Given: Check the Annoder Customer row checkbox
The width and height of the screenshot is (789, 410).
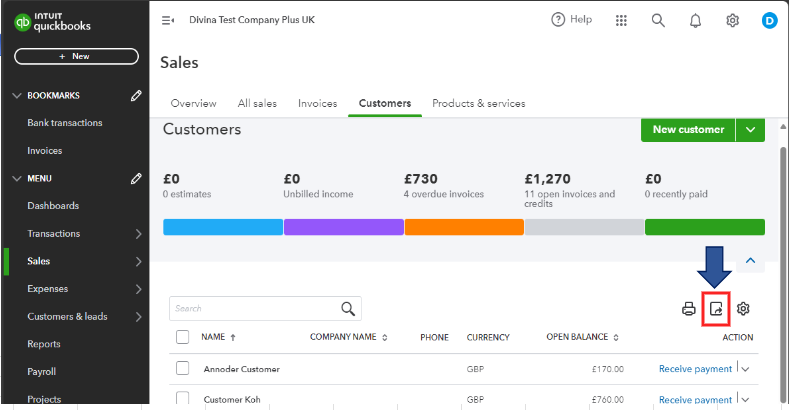Looking at the screenshot, I should click(x=182, y=368).
